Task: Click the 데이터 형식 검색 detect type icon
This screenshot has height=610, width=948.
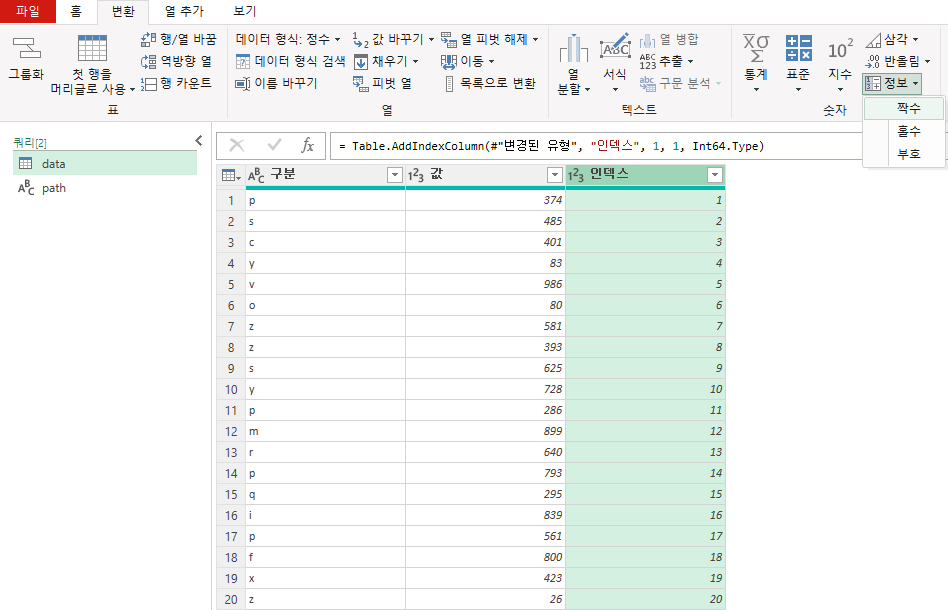Action: (x=242, y=61)
